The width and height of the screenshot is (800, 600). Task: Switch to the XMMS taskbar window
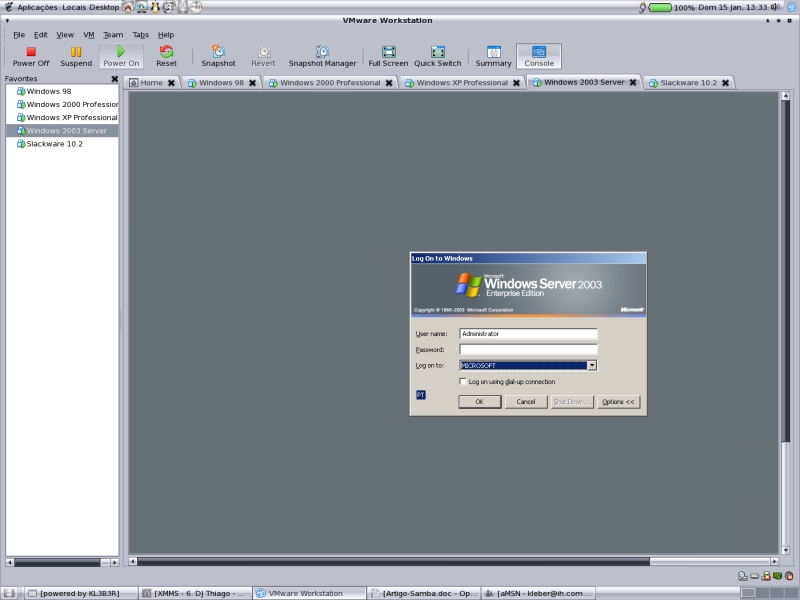coord(195,593)
